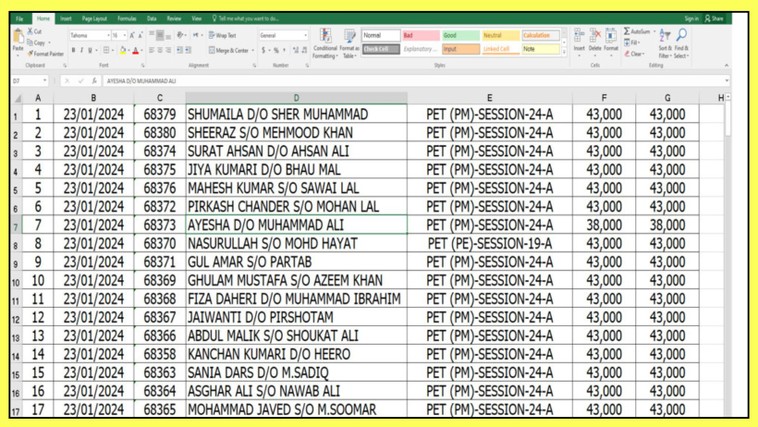Viewport: 758px width, 427px height.
Task: Toggle Wrap Text for the cell
Action: 223,35
